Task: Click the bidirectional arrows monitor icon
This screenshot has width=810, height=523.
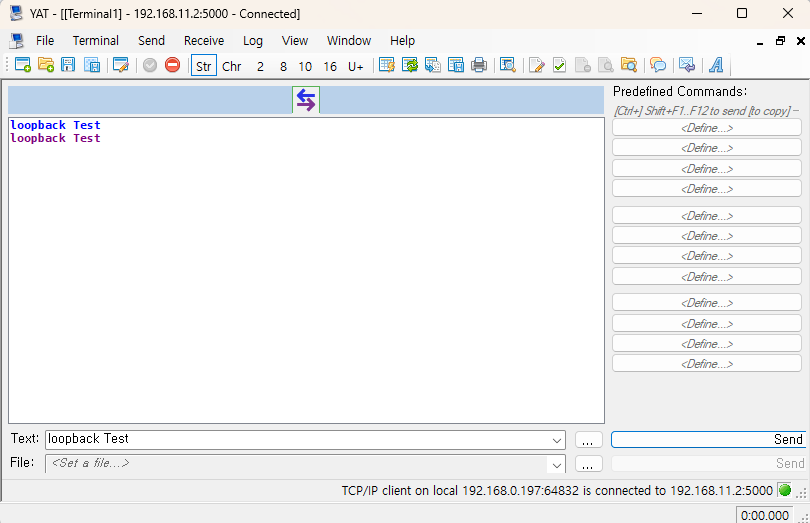Action: tap(306, 100)
